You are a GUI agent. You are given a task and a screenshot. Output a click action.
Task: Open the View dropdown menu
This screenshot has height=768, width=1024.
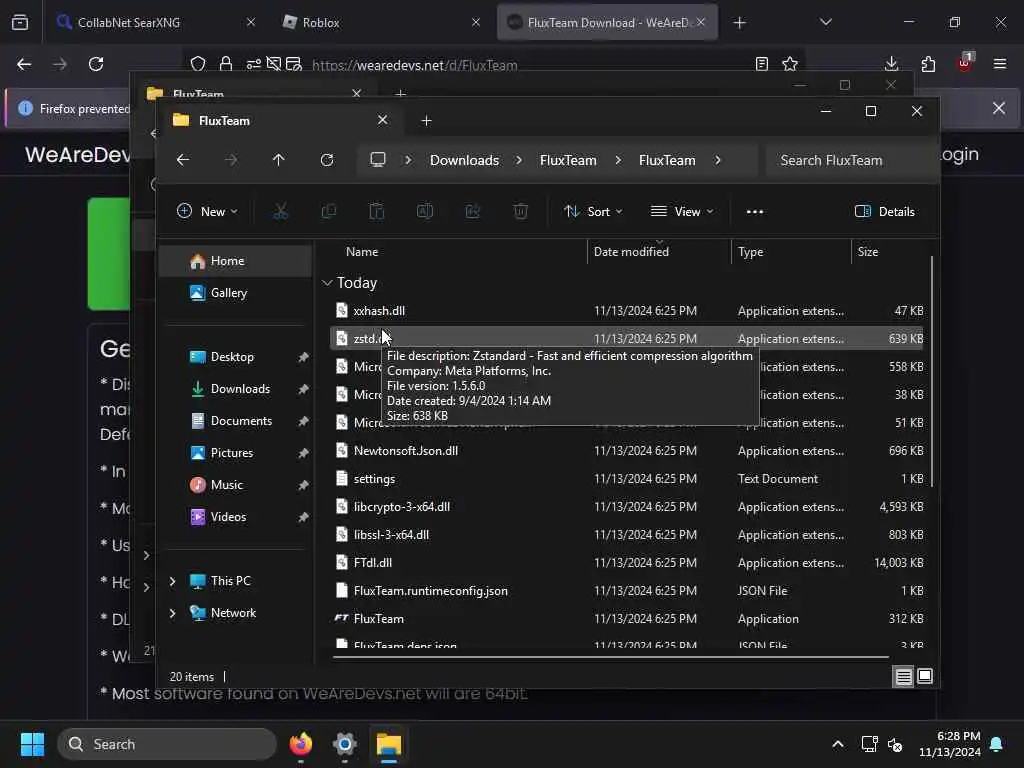pyautogui.click(x=682, y=212)
